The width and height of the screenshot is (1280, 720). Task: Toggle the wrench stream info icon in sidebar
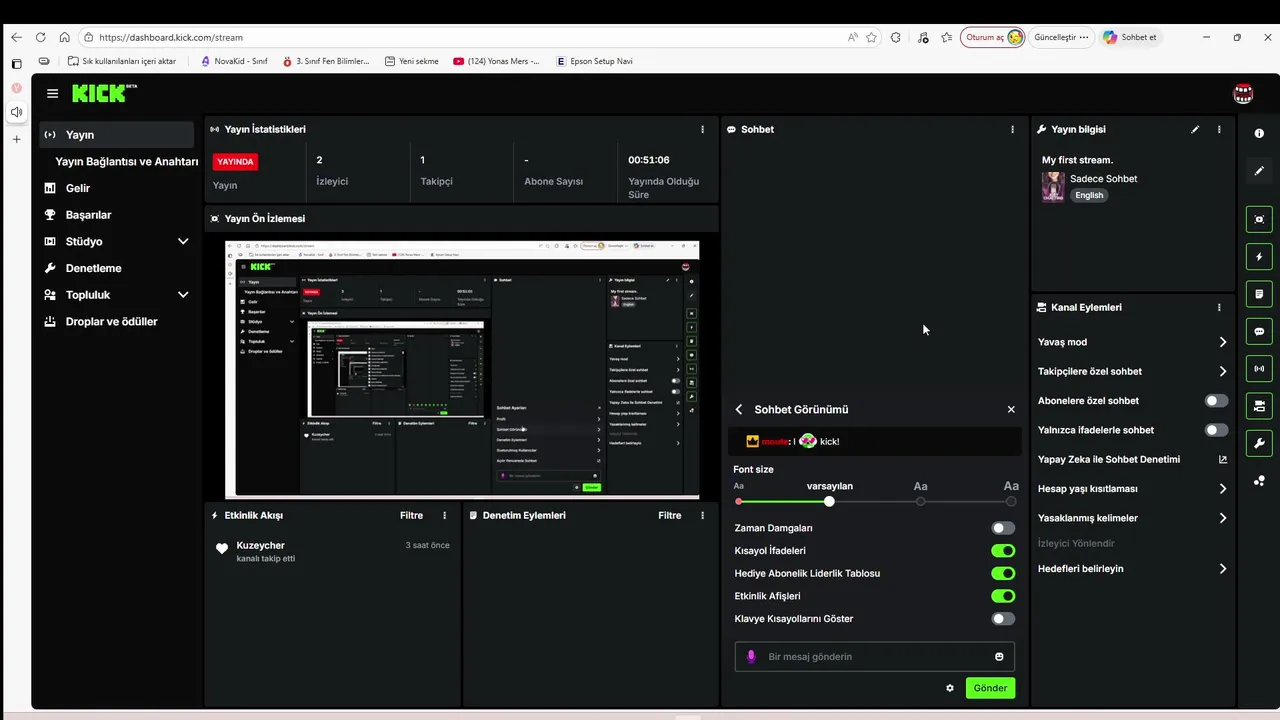coord(1259,443)
